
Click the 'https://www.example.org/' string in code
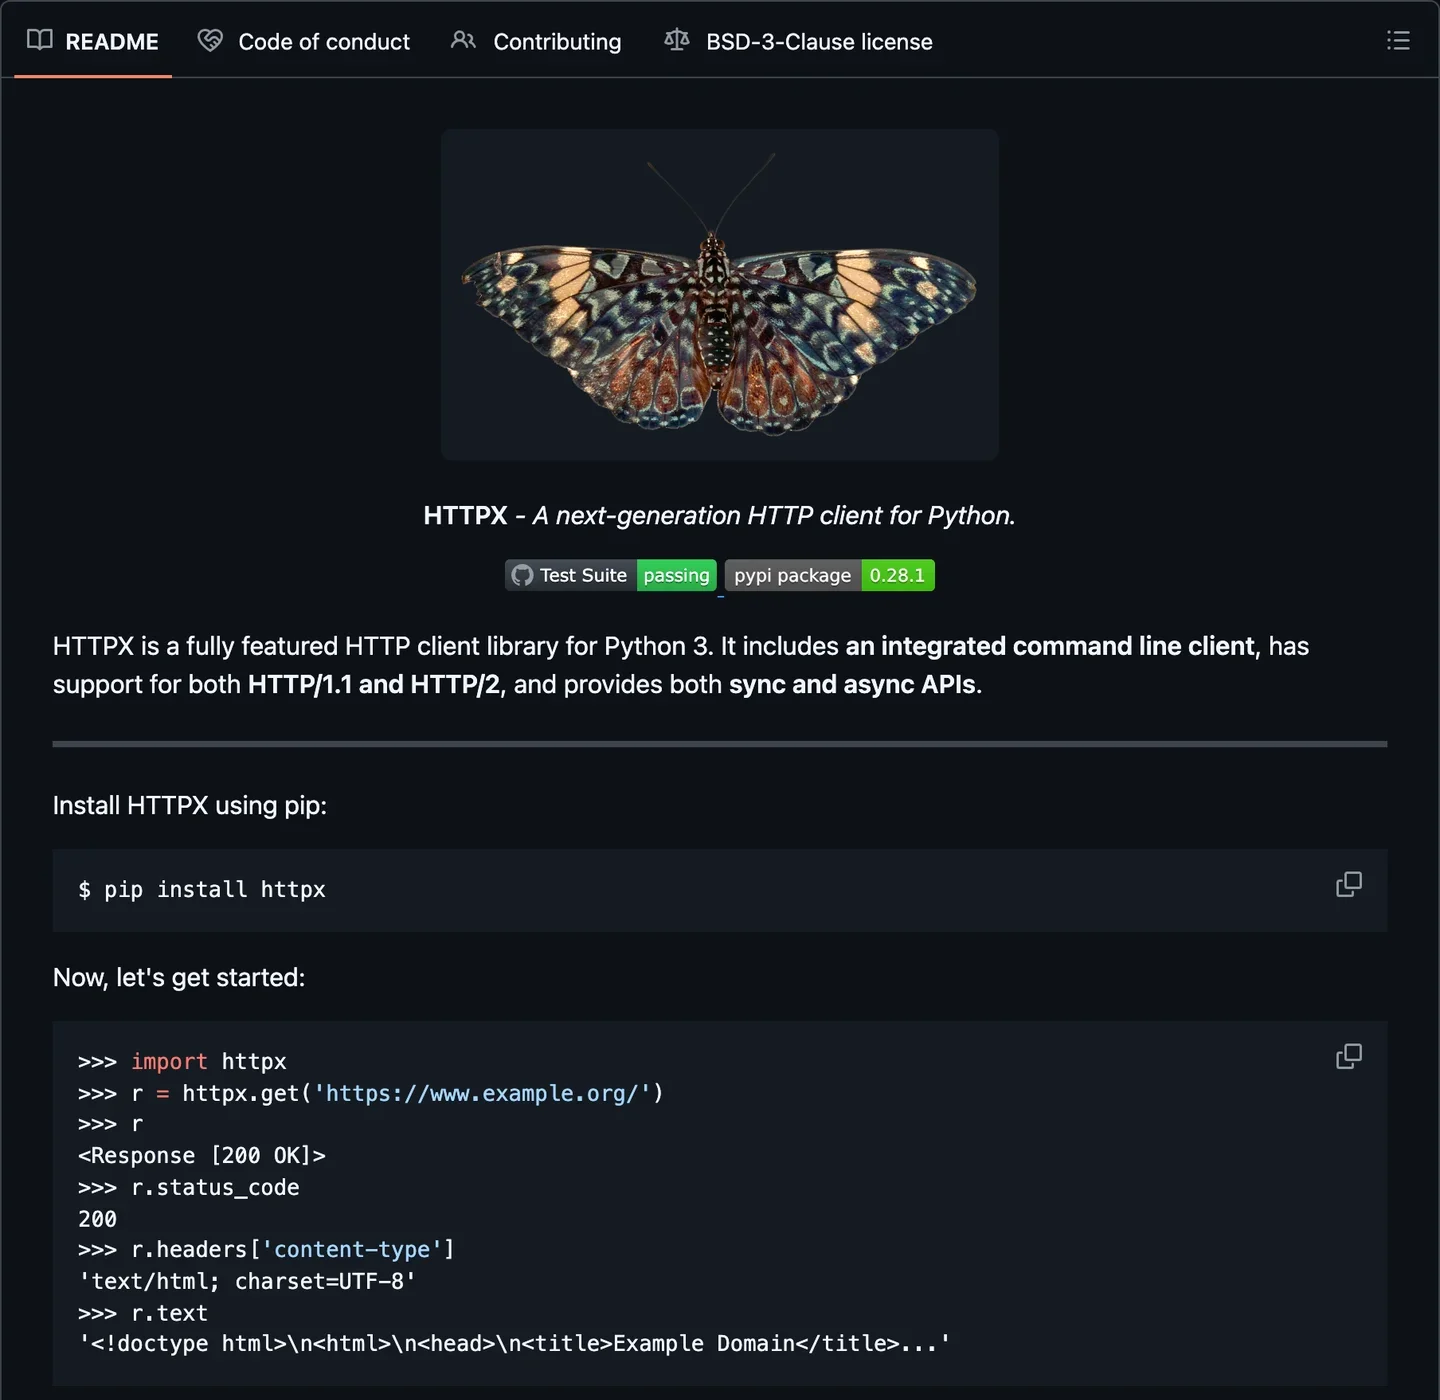point(482,1094)
